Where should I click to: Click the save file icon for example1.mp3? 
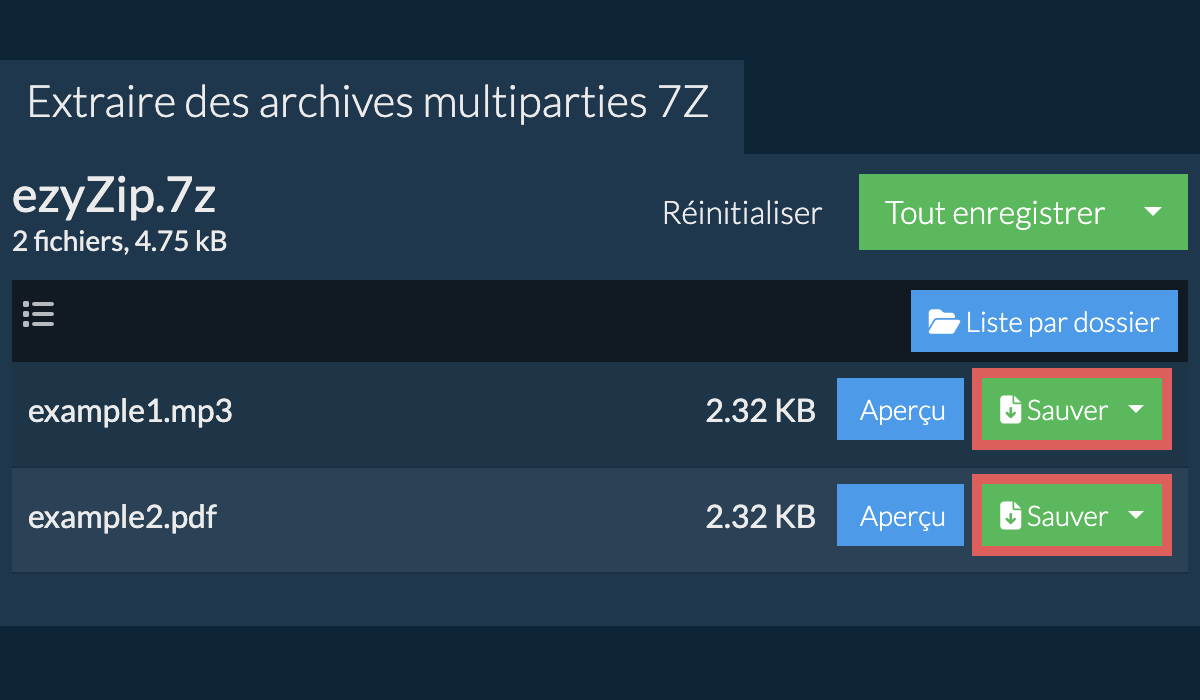tap(1010, 410)
